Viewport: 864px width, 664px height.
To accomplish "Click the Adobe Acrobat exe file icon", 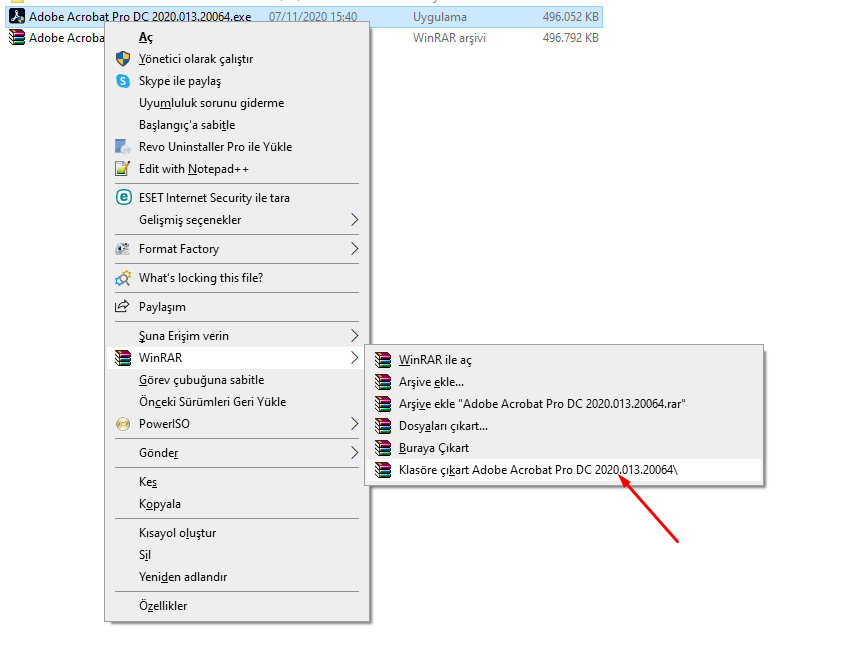I will pos(17,17).
